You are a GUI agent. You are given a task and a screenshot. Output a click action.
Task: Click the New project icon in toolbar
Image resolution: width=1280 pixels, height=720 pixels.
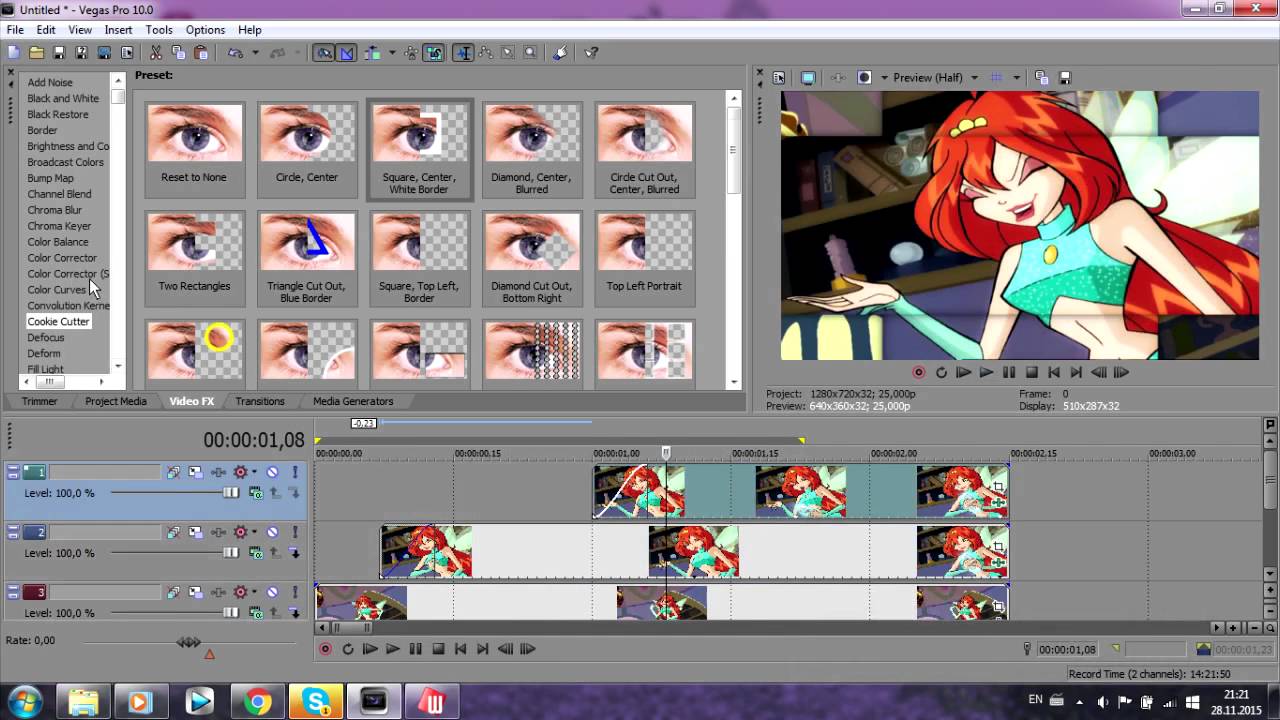pyautogui.click(x=14, y=53)
